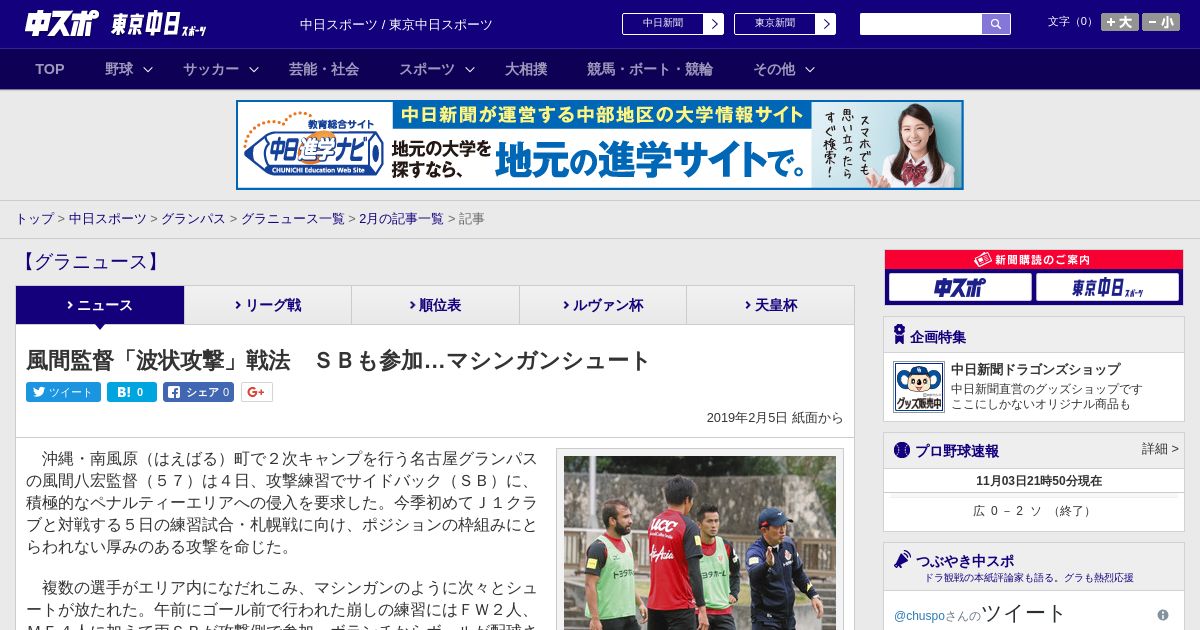Image resolution: width=1200 pixels, height=630 pixels.
Task: Click the つぶやき中スポ megaphone icon
Action: pos(902,560)
